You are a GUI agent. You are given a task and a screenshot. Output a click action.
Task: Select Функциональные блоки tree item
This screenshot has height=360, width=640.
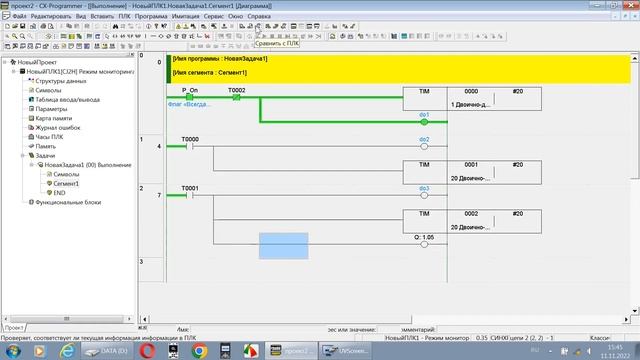(68, 202)
